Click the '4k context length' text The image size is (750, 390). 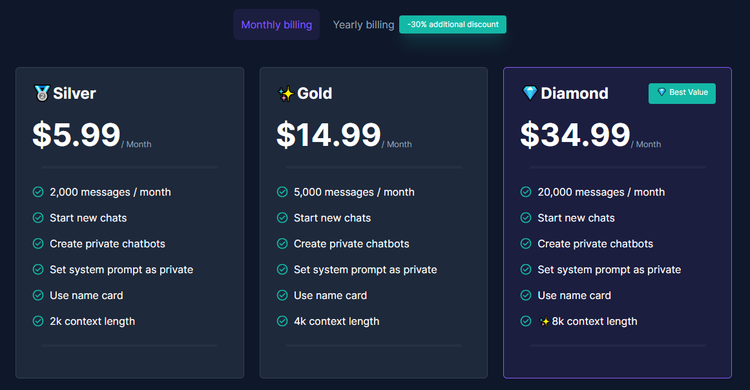coord(336,321)
